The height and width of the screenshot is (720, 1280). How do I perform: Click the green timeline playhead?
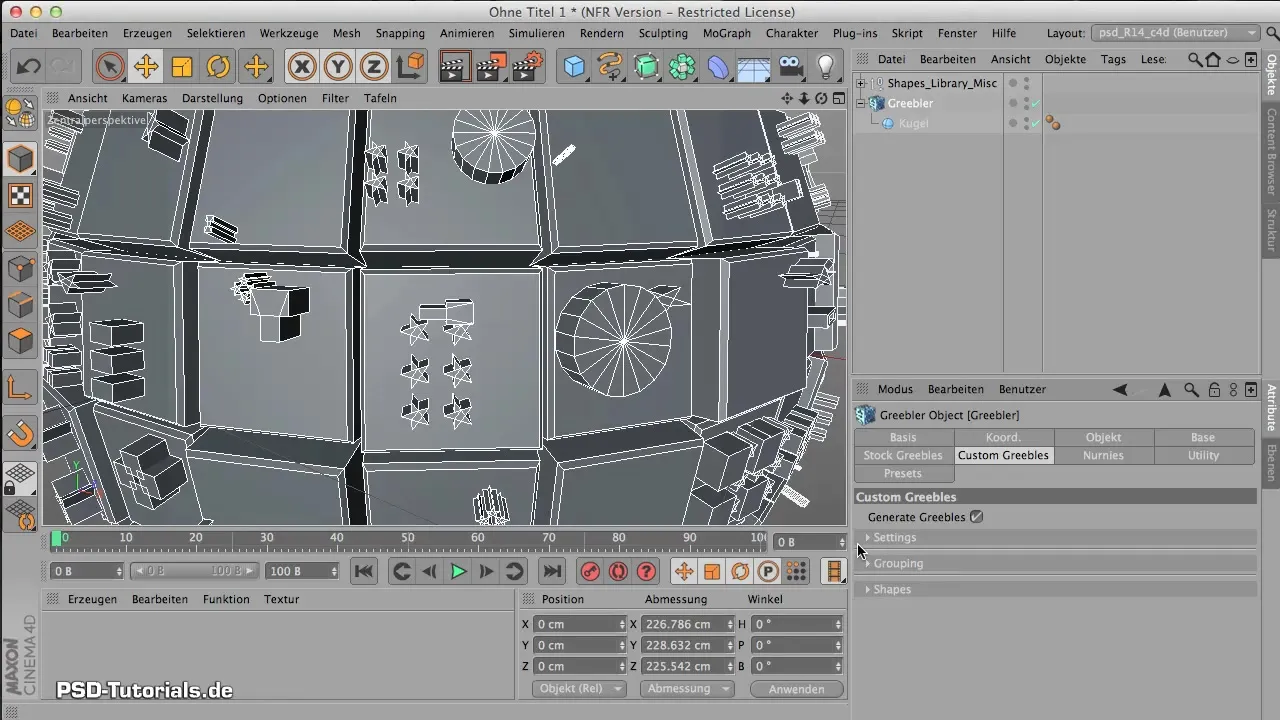coord(57,541)
